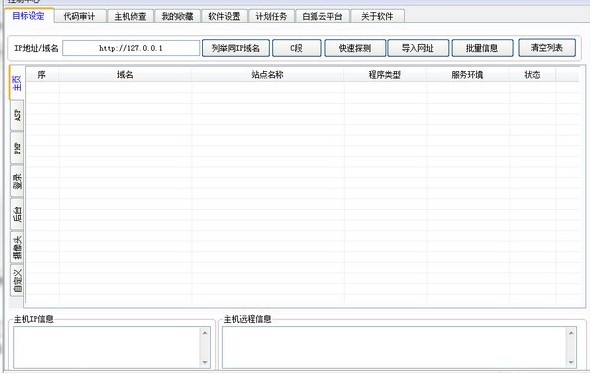Open the 白狐云平台 tab
590x373 pixels.
(322, 16)
